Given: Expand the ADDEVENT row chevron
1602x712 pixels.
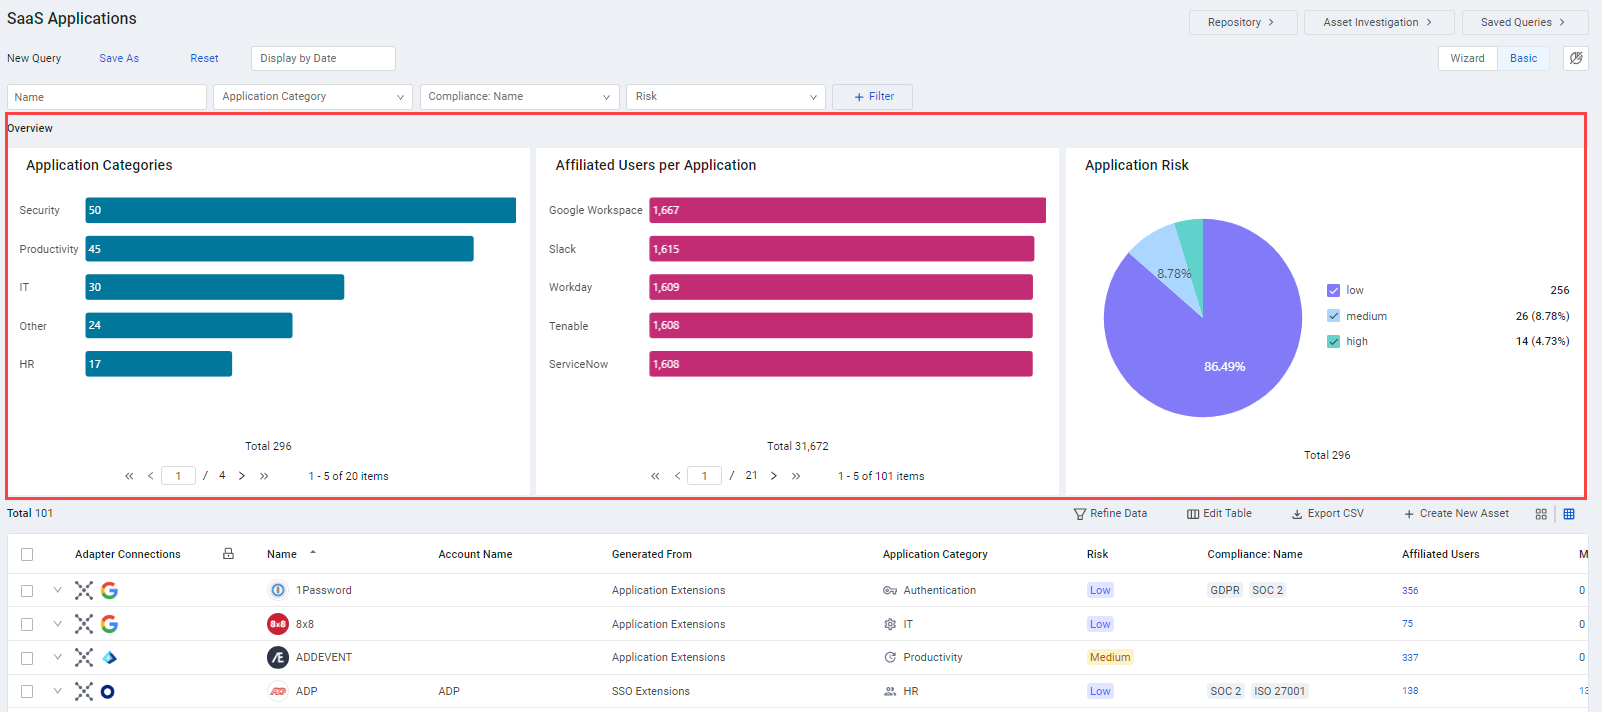Looking at the screenshot, I should click(x=57, y=657).
